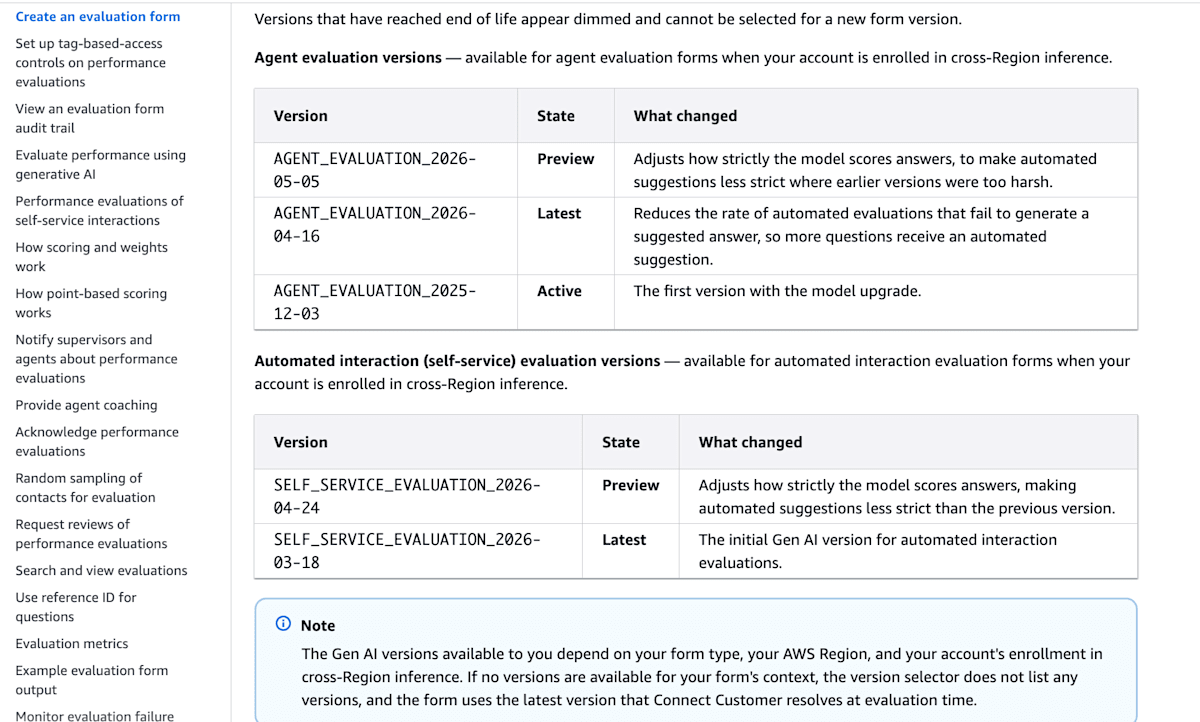Click AGENT_EVALUATION_2026-05-05 version cell

(x=385, y=170)
